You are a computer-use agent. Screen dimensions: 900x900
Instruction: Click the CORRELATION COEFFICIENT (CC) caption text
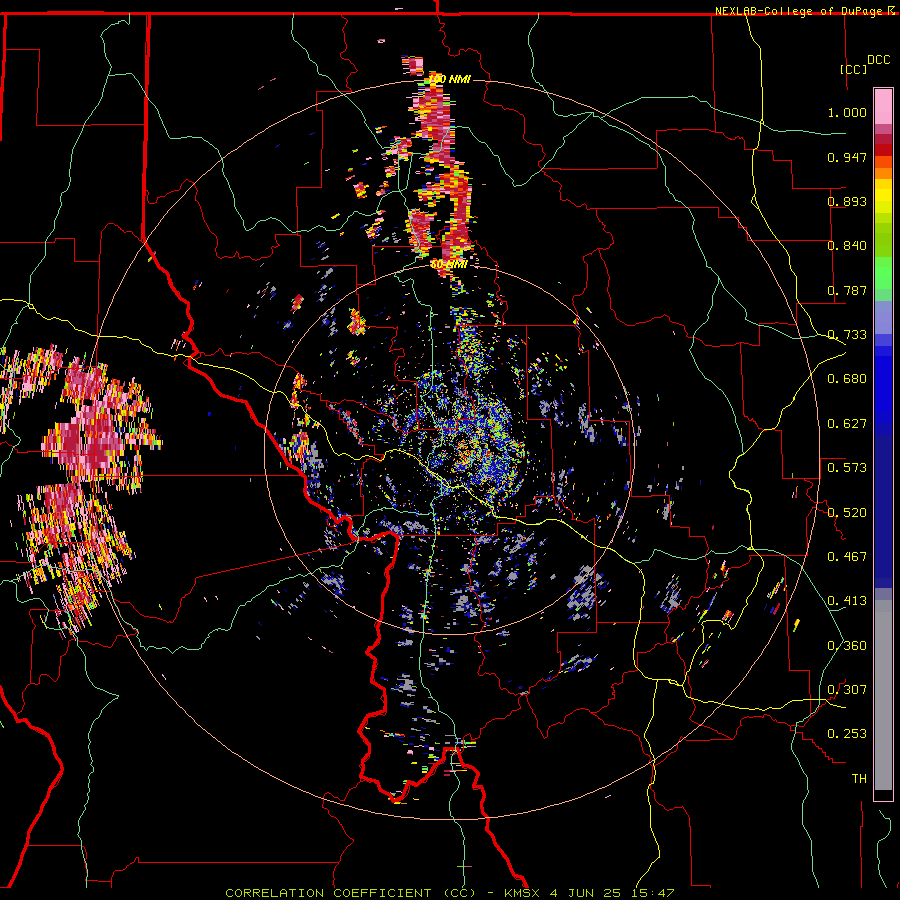click(351, 893)
